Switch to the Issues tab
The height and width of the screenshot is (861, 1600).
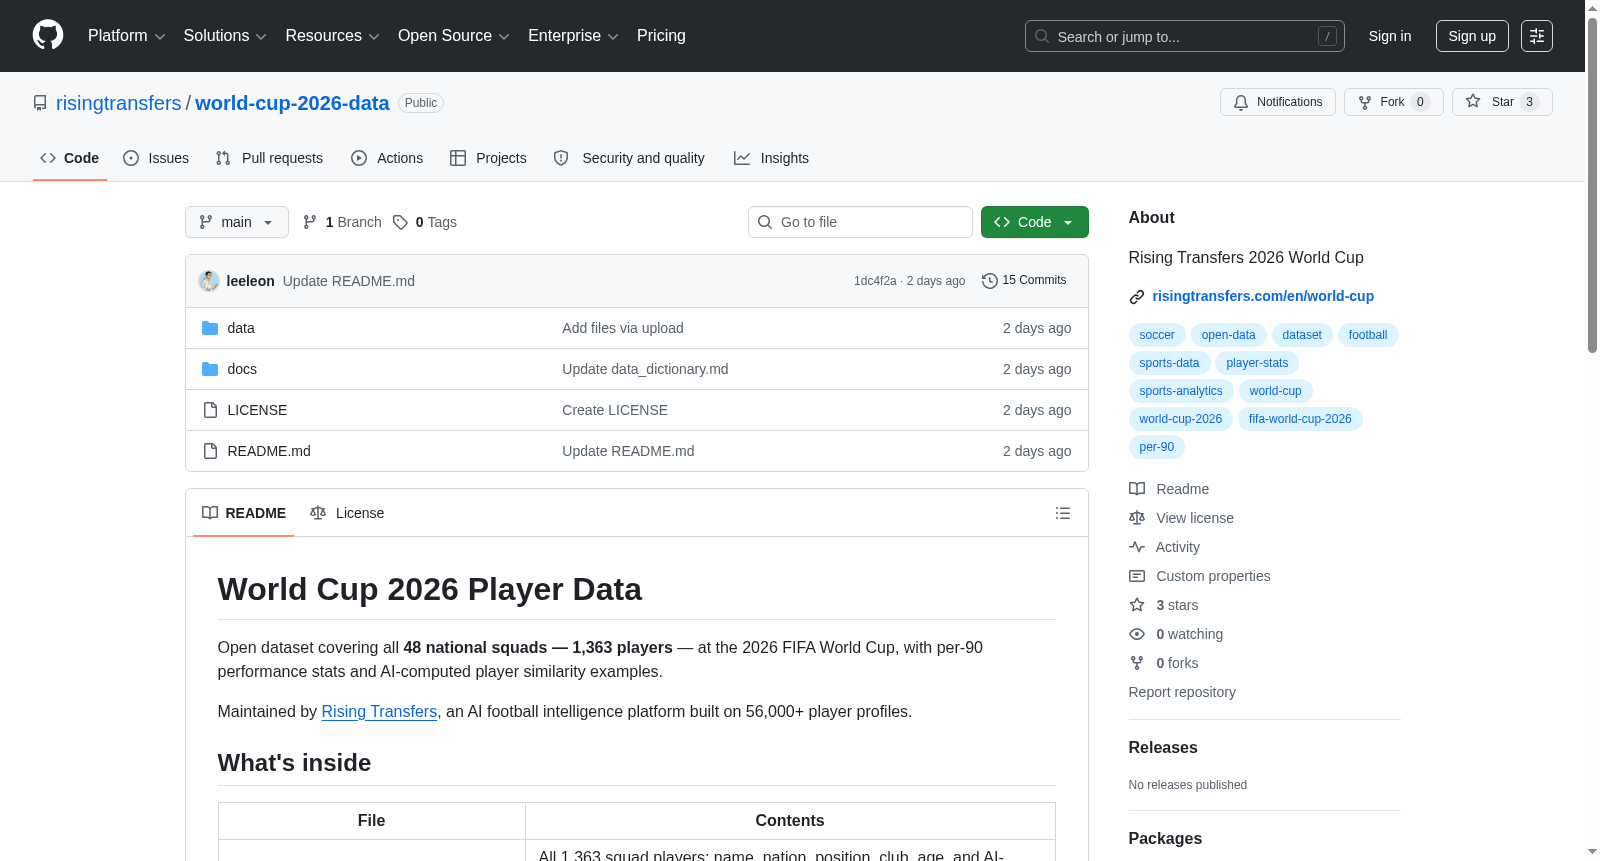click(156, 158)
